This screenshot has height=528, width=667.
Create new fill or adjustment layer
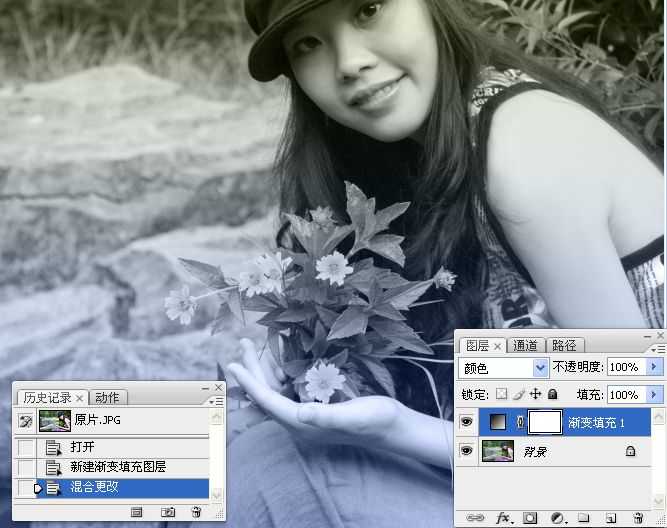[x=558, y=518]
